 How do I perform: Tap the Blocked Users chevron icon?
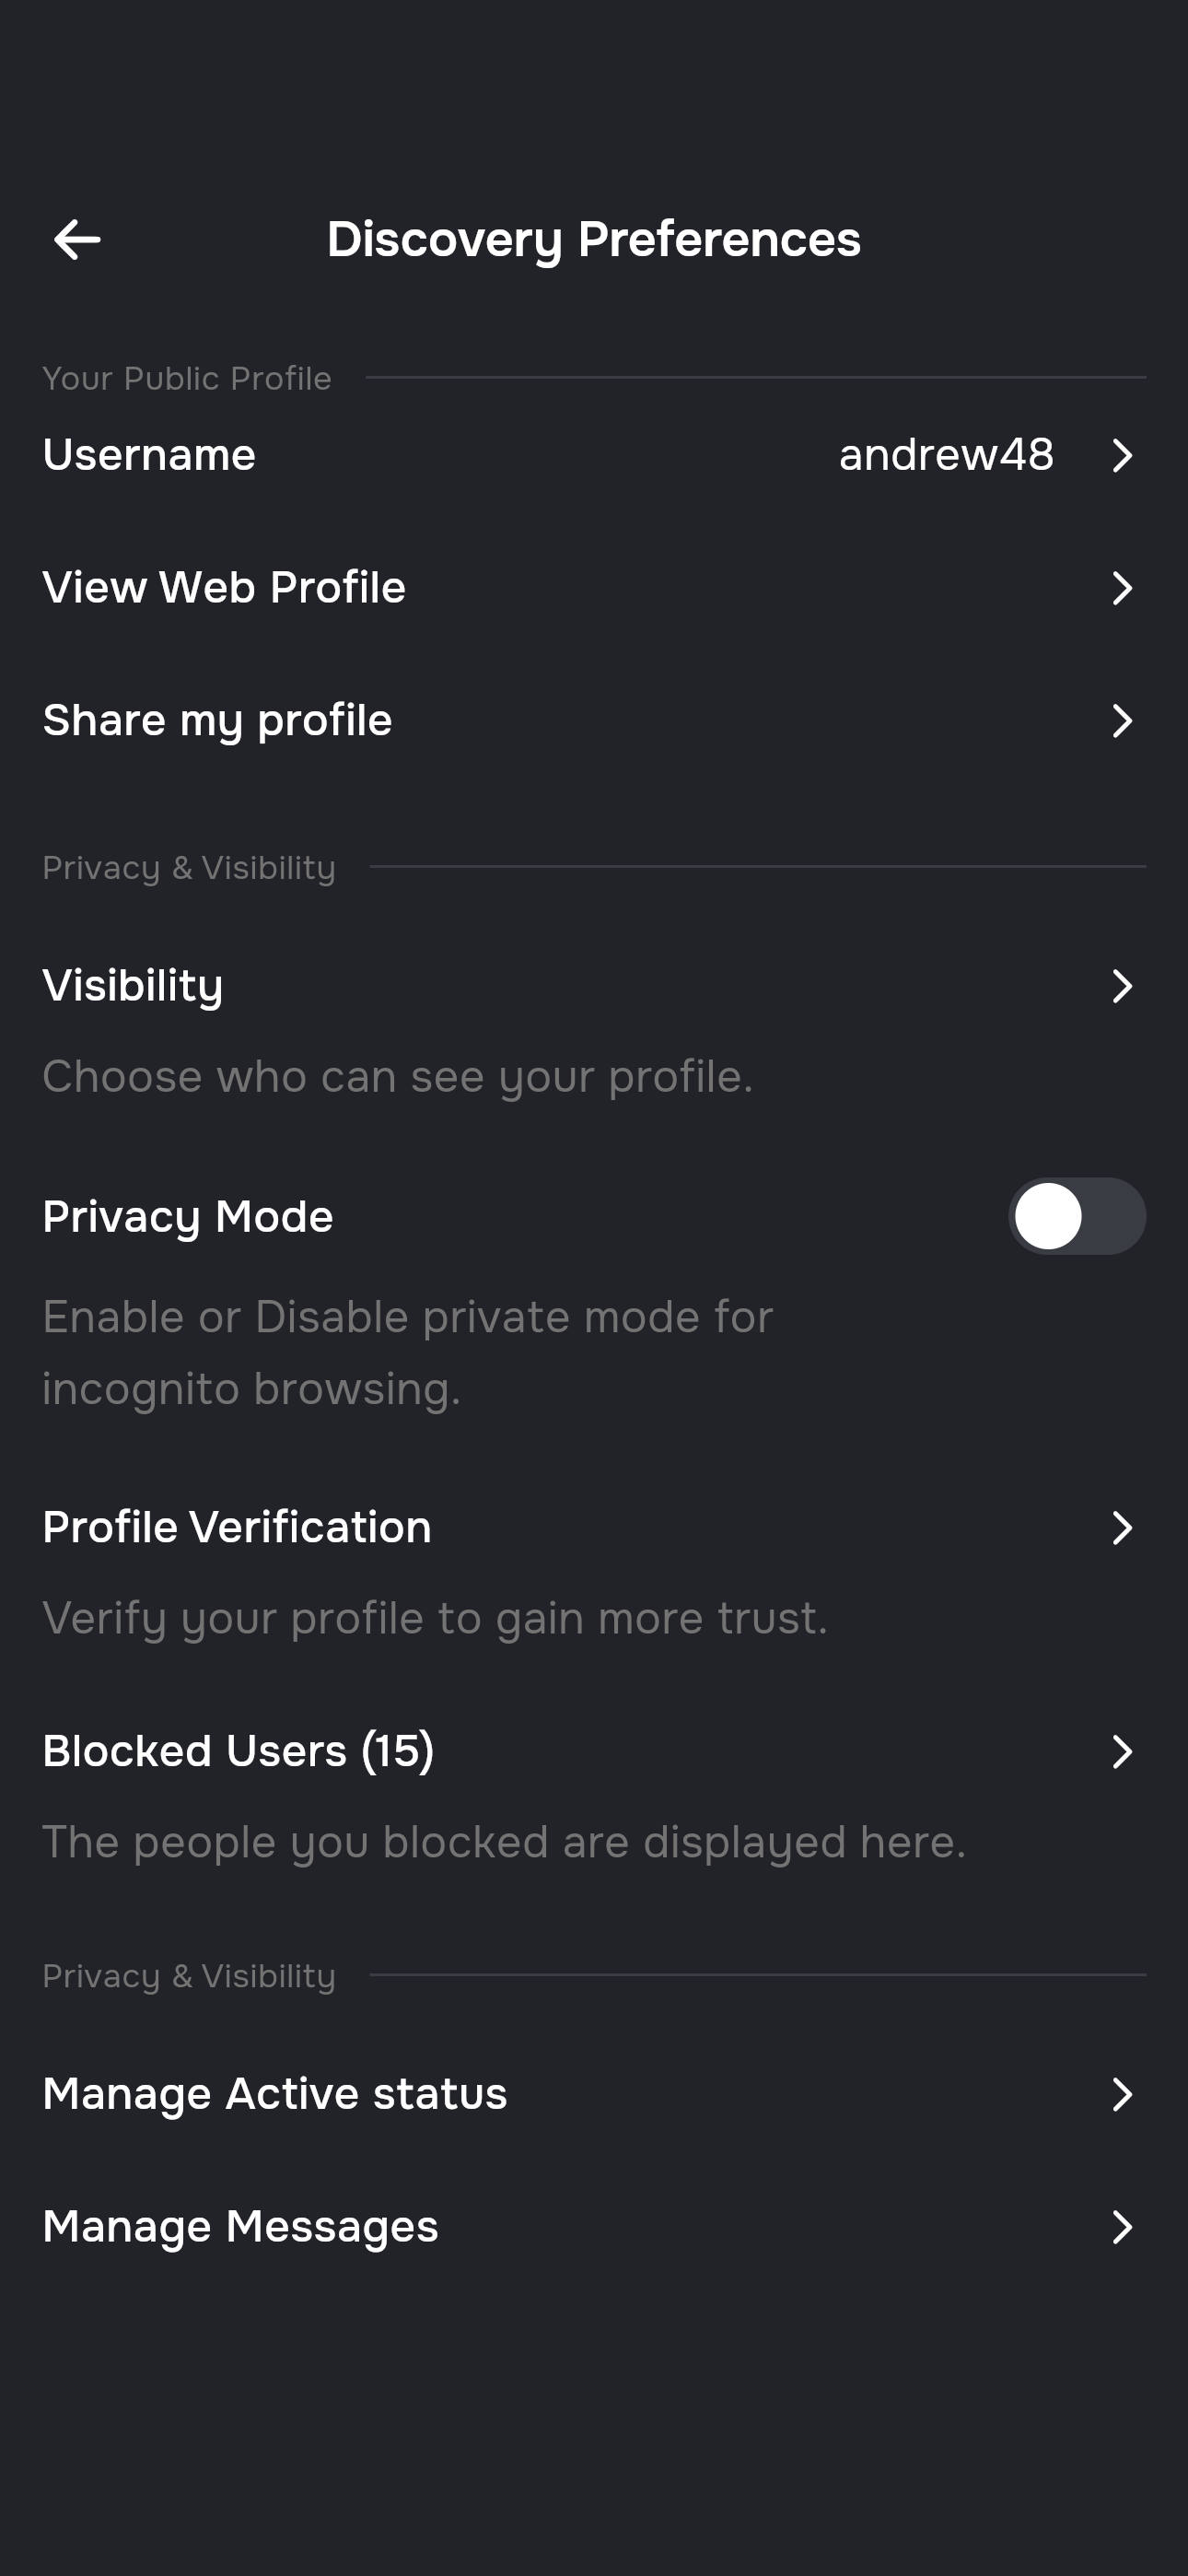[x=1122, y=1752]
